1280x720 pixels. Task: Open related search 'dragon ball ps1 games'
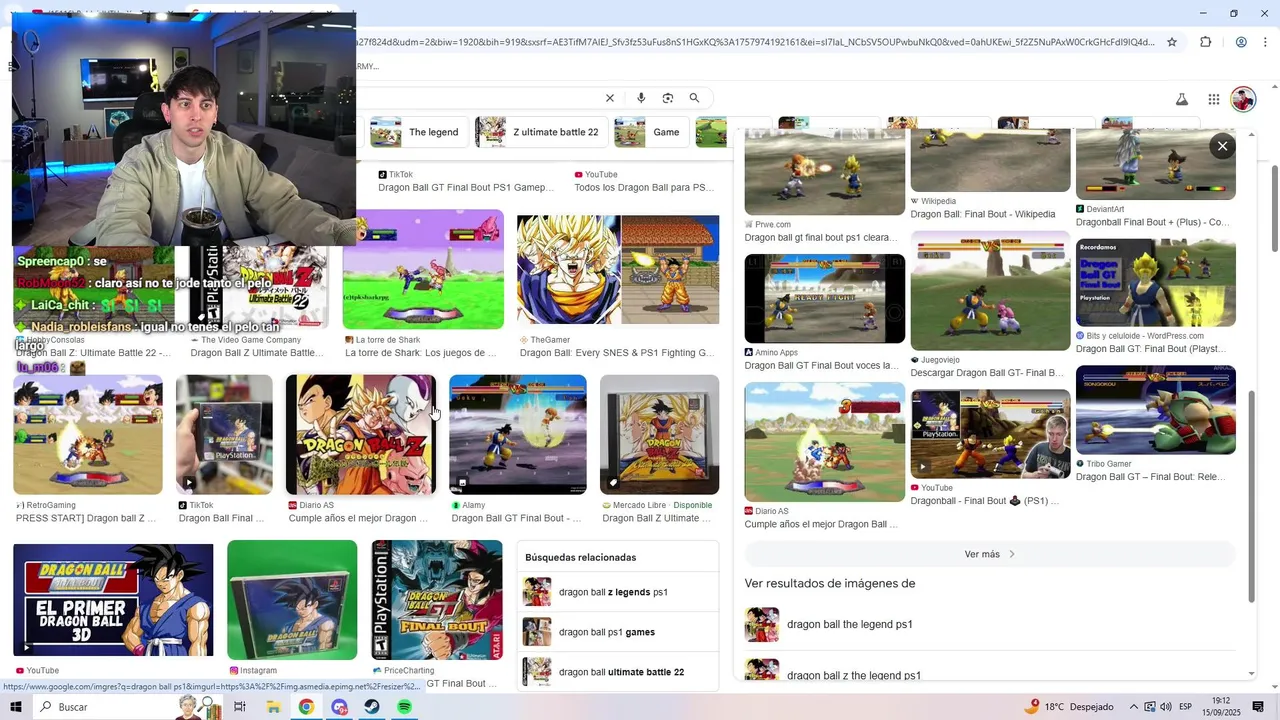[618, 632]
